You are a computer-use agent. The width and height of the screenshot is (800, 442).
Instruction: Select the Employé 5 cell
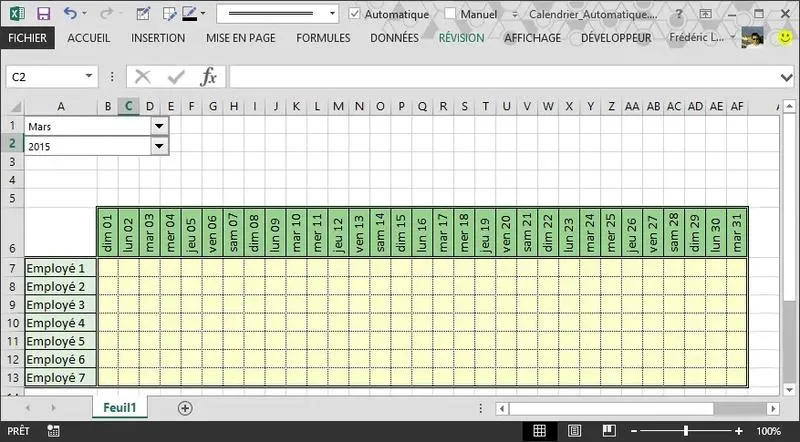tap(61, 341)
